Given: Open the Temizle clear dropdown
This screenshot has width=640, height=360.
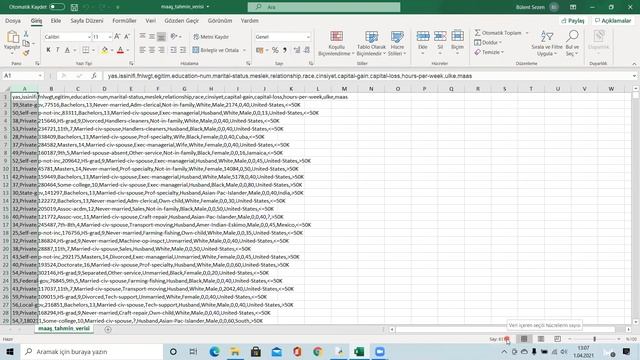Looking at the screenshot, I should (489, 52).
